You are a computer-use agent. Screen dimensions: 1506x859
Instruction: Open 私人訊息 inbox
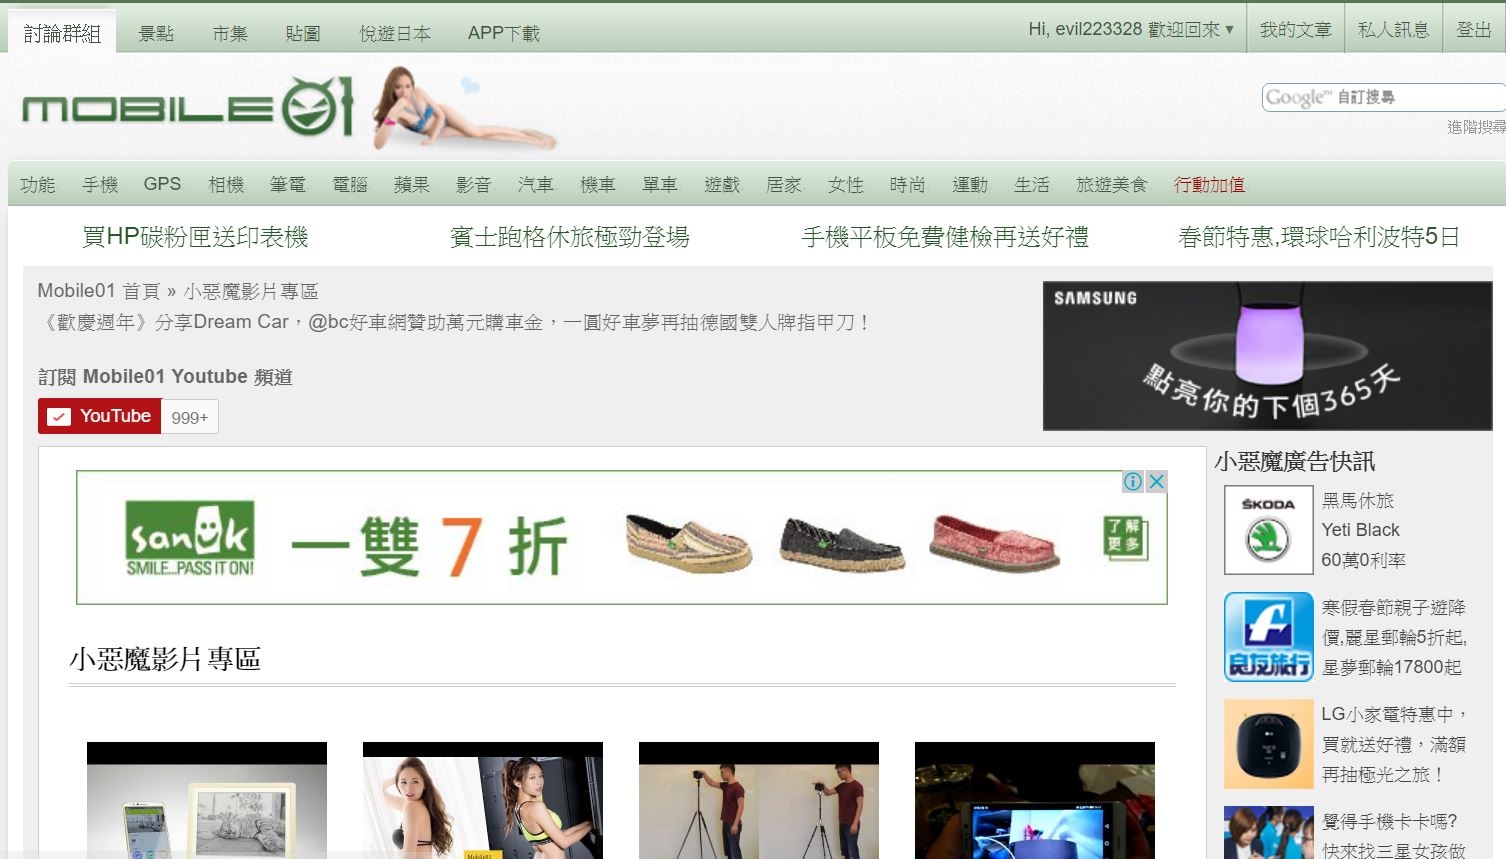[1394, 30]
